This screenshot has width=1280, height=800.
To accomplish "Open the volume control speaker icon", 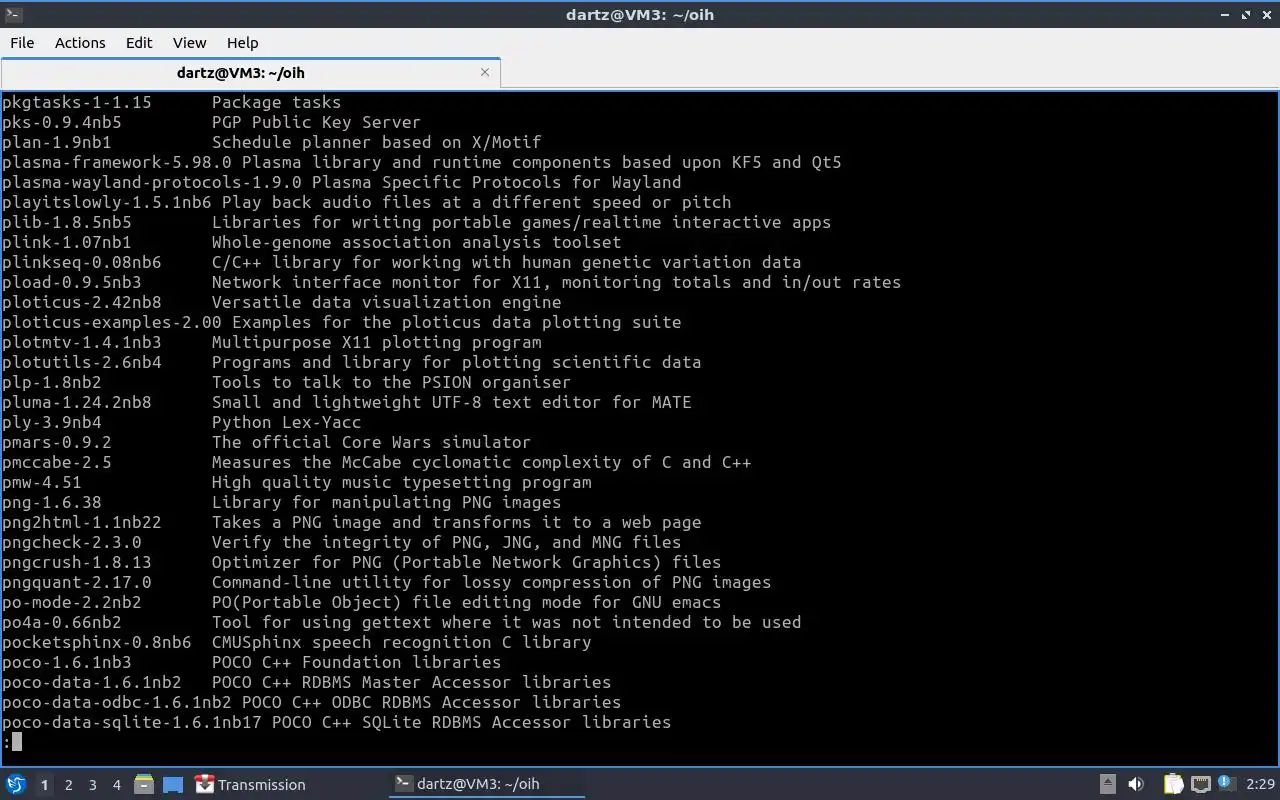I will 1136,784.
